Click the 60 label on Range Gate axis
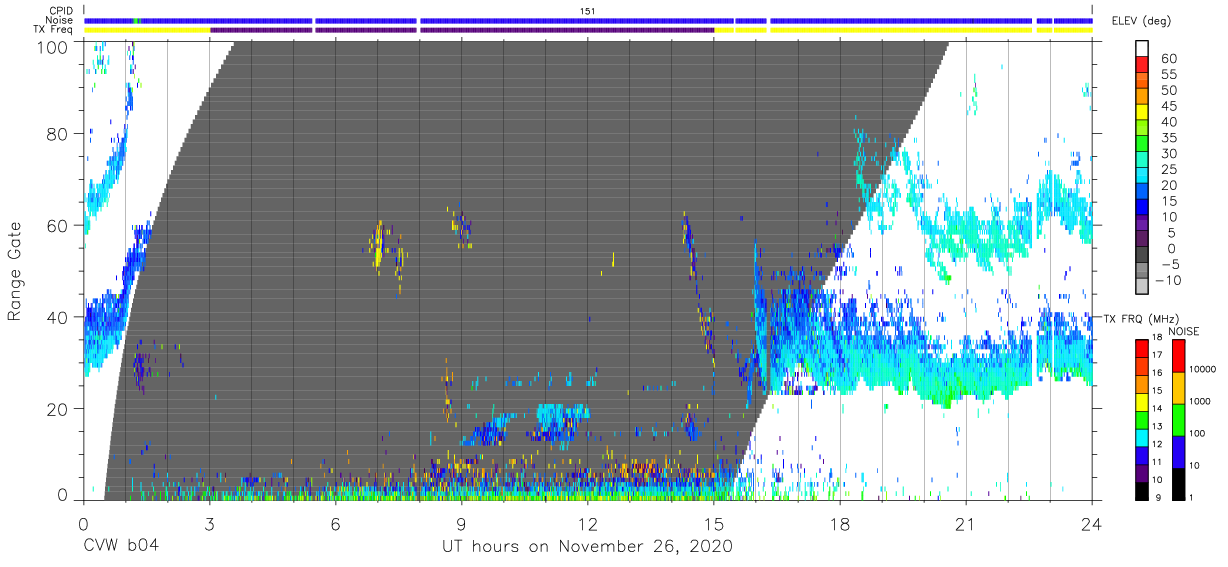 [57, 226]
